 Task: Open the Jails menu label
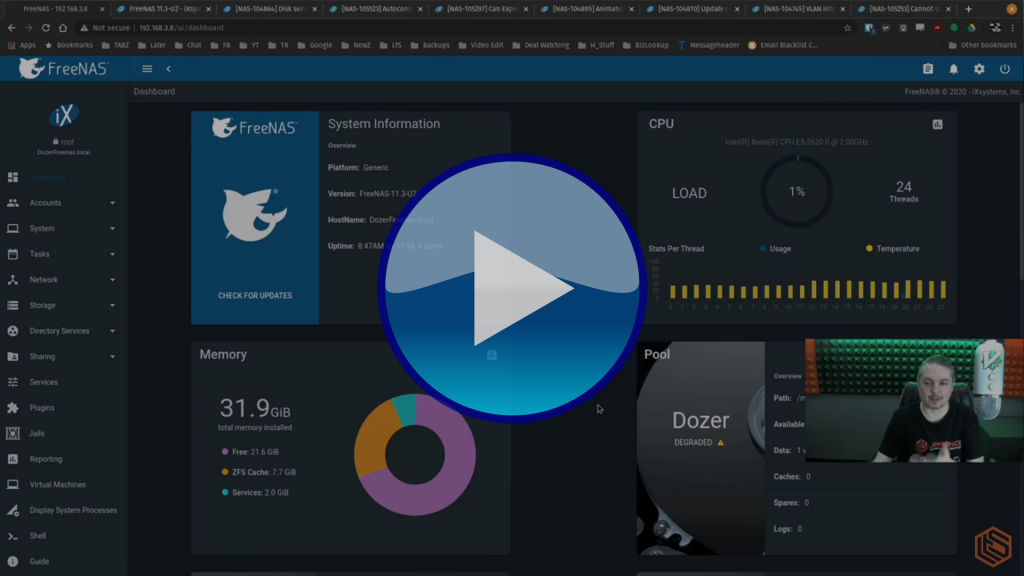37,433
